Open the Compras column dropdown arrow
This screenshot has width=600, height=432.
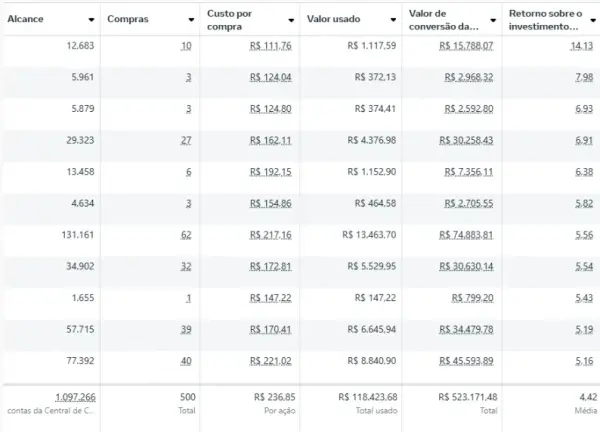(191, 20)
